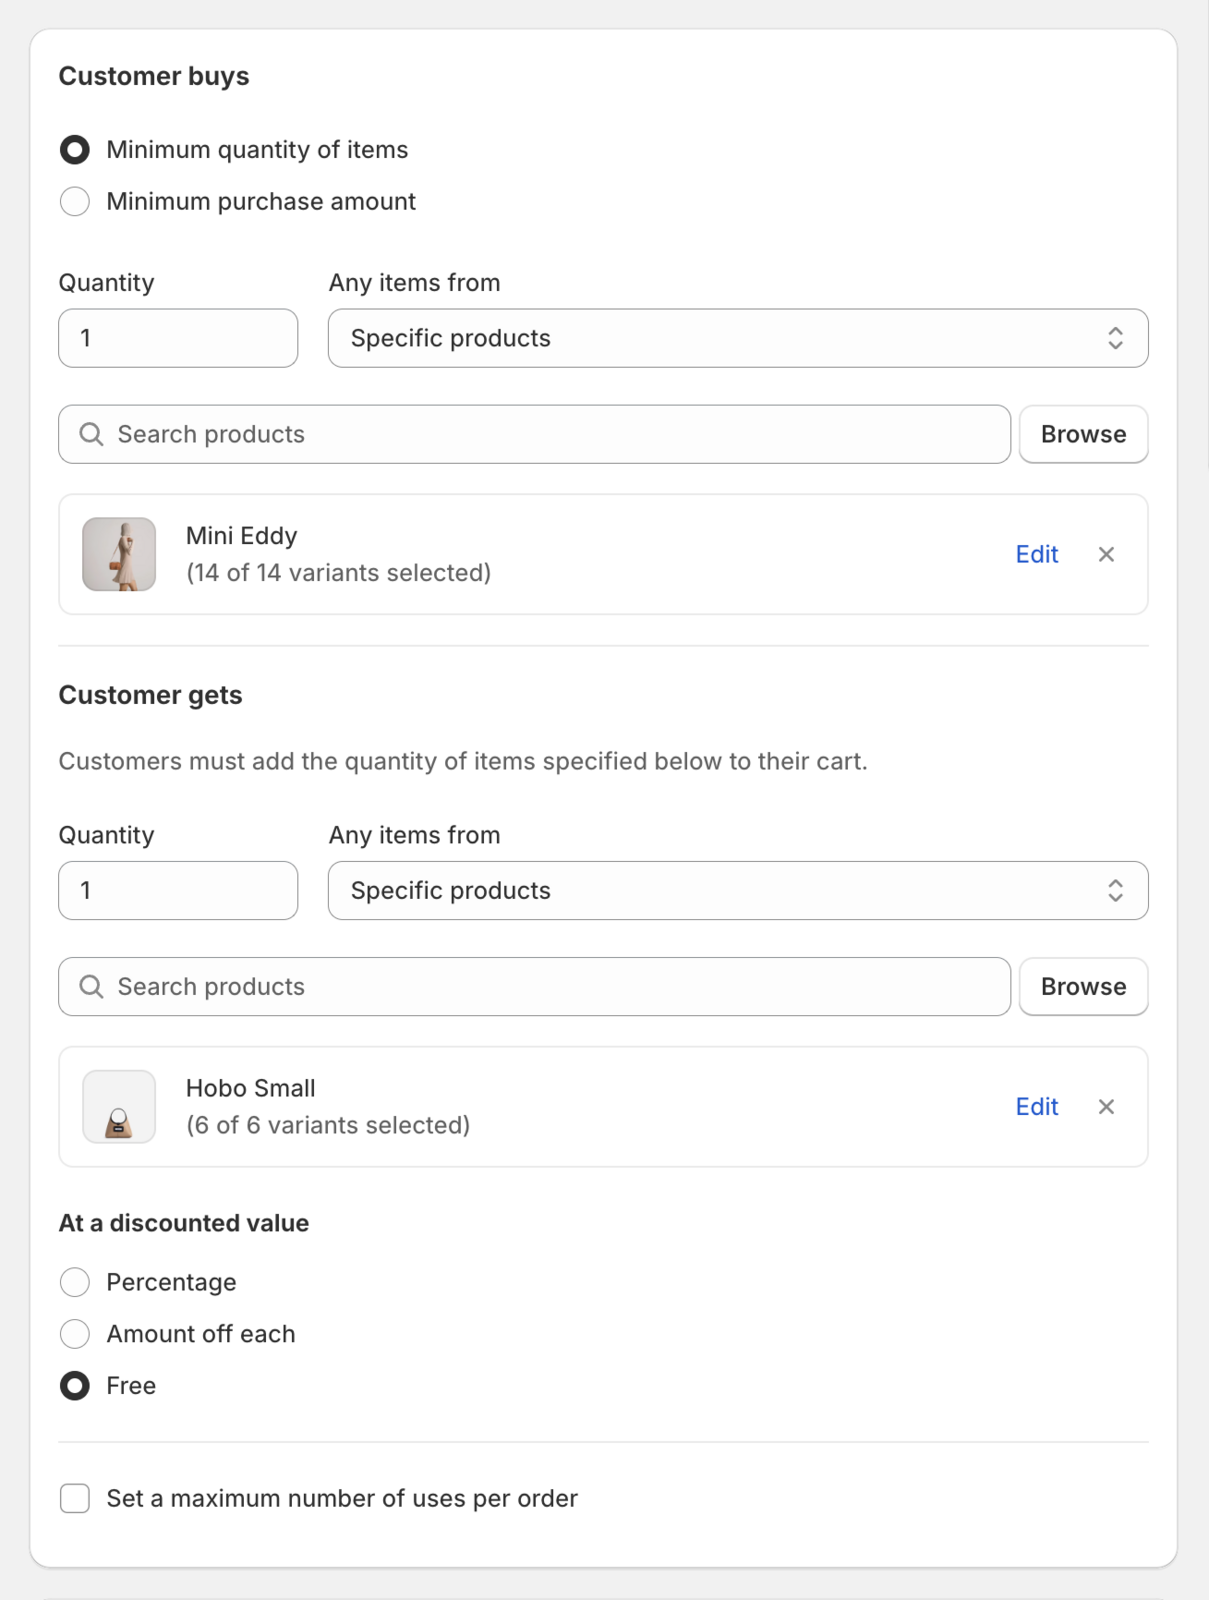Browse products for Customer gets
The image size is (1209, 1600).
point(1083,987)
